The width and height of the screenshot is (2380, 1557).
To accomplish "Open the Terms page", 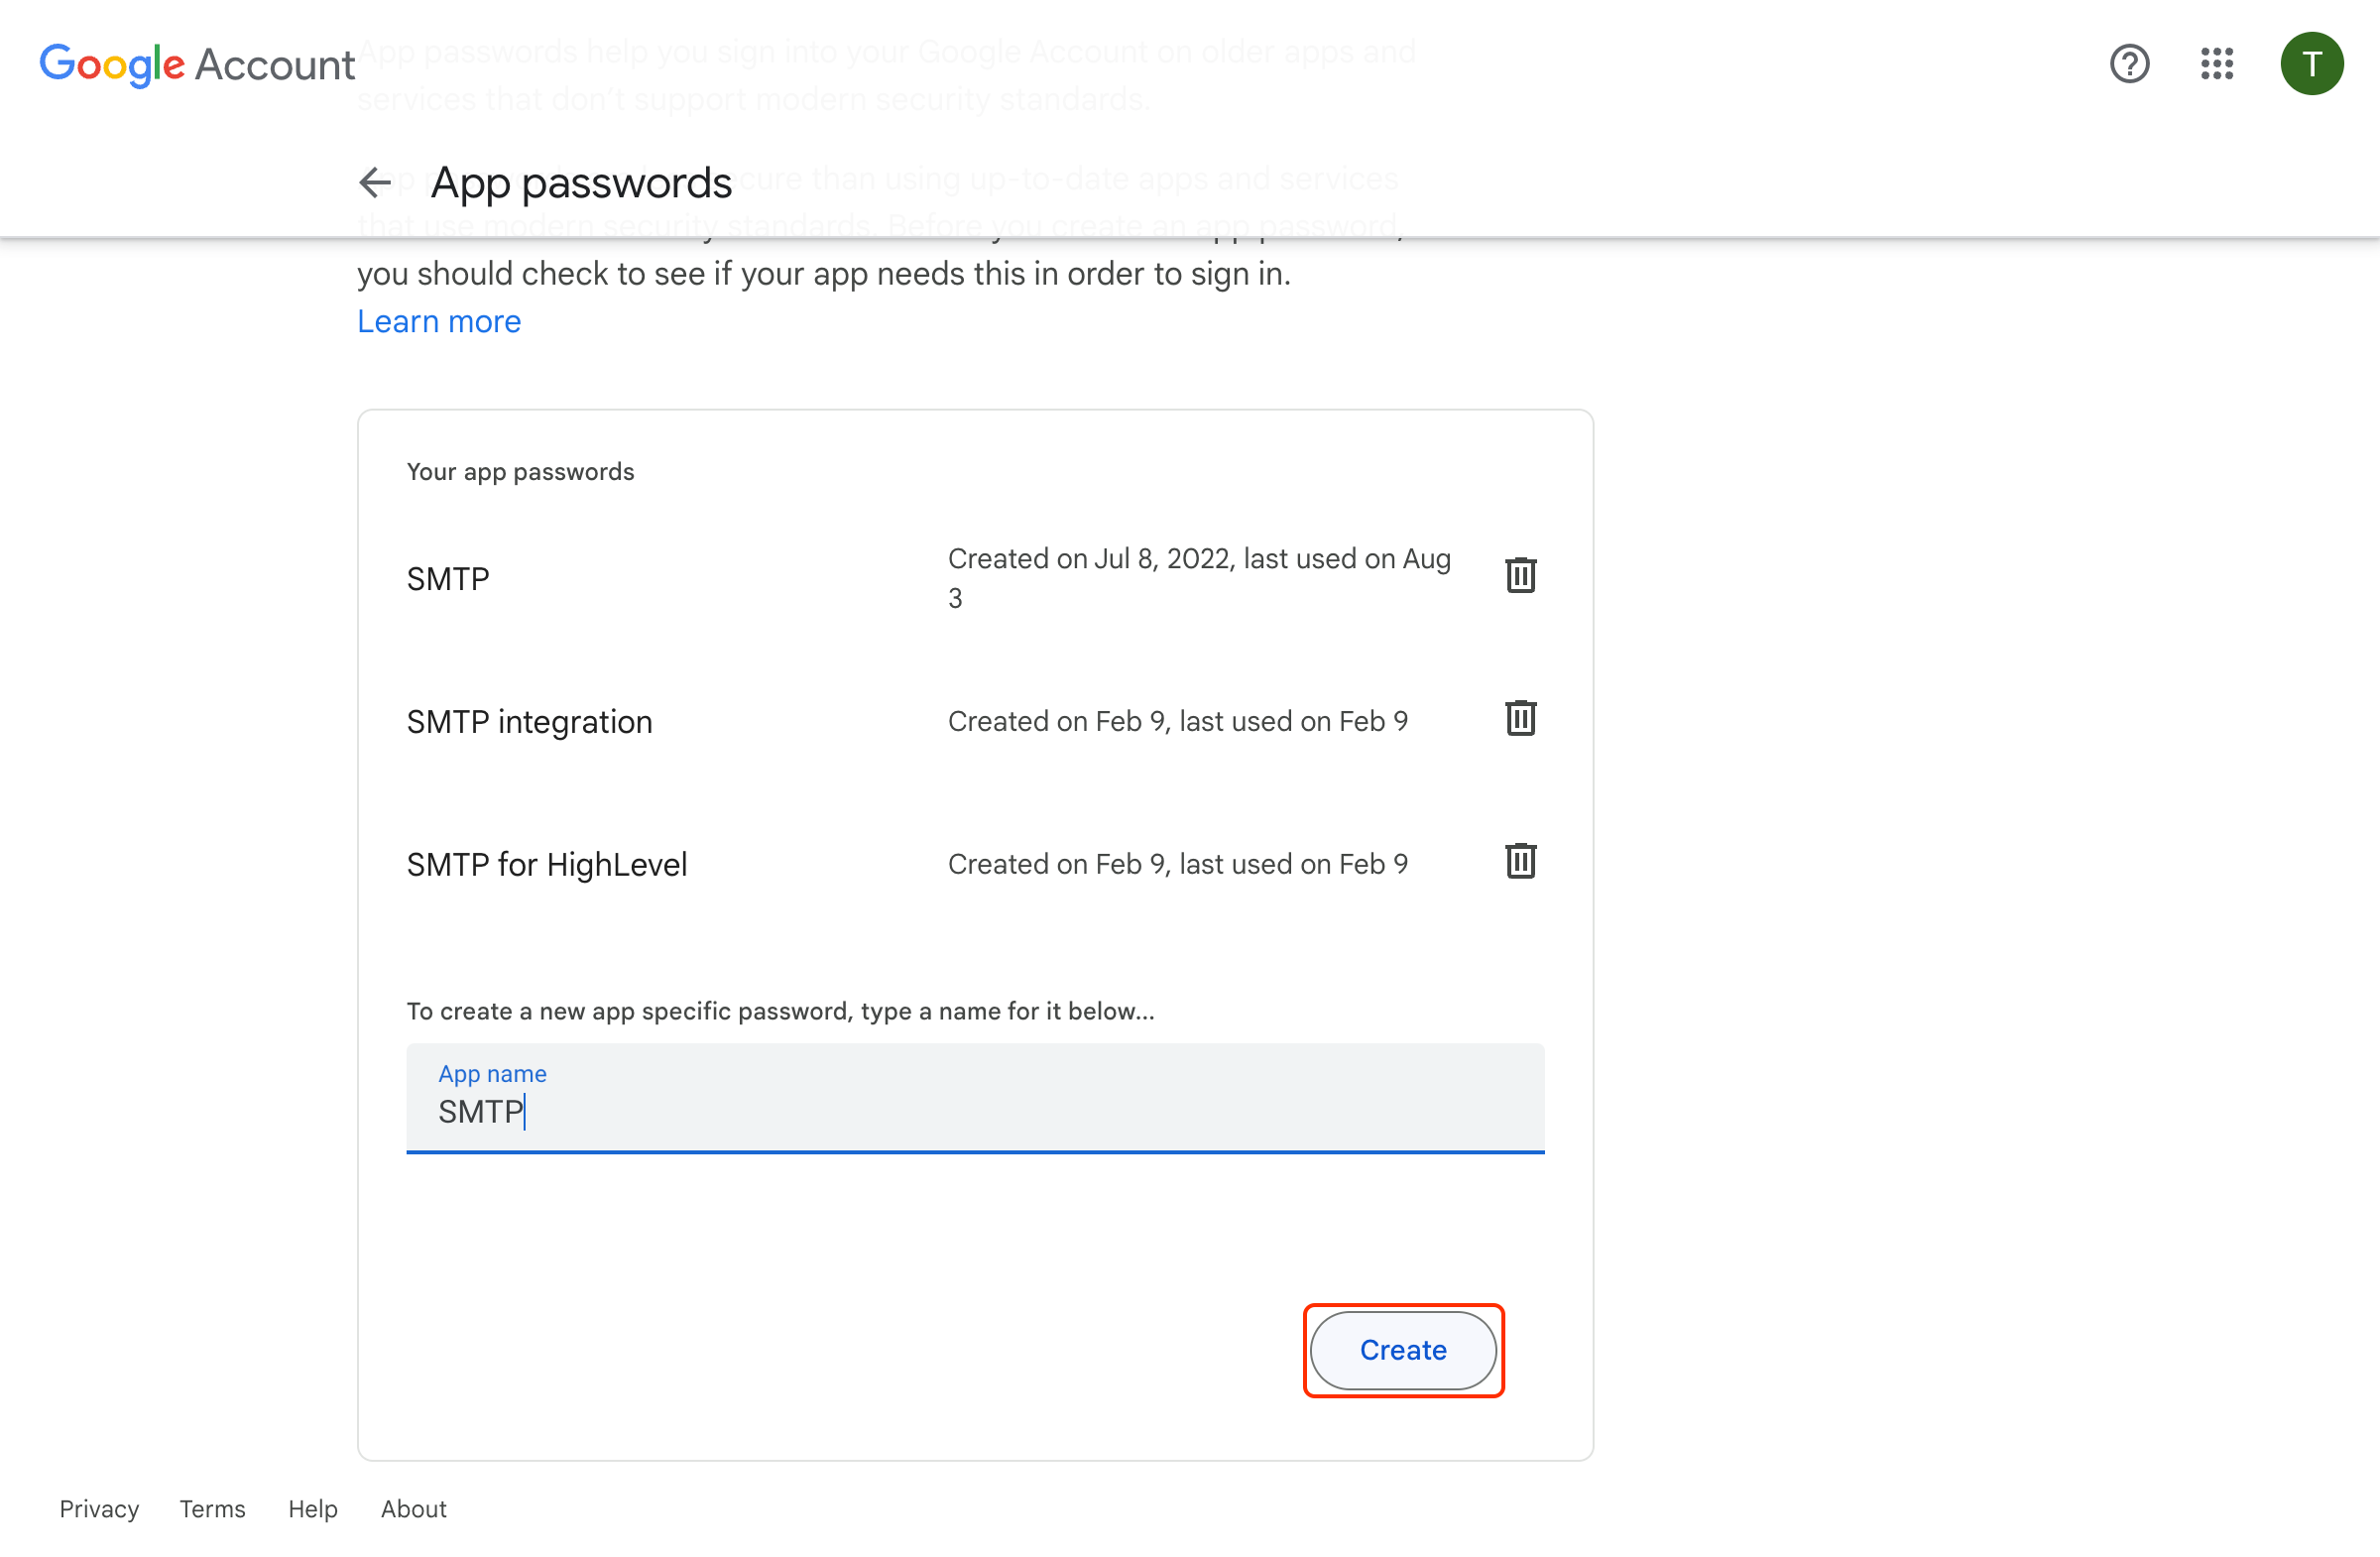I will (x=211, y=1509).
